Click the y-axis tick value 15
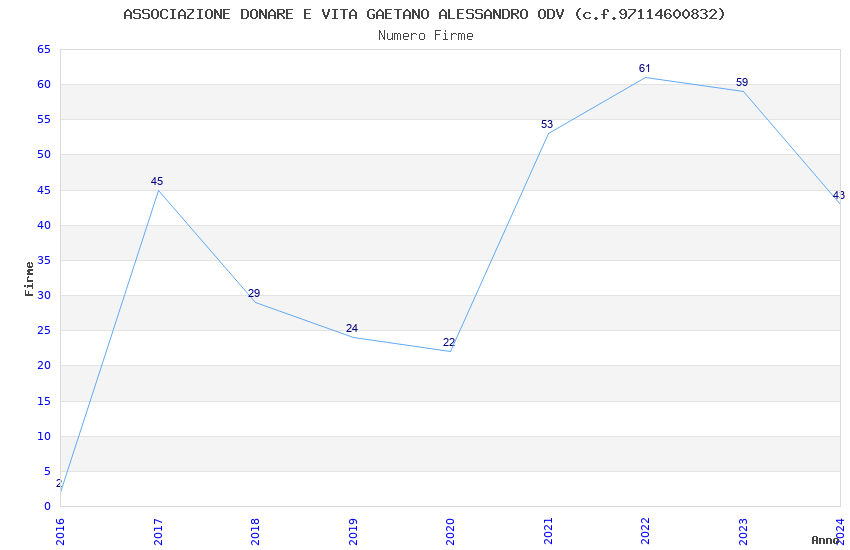The width and height of the screenshot is (850, 550). point(44,402)
